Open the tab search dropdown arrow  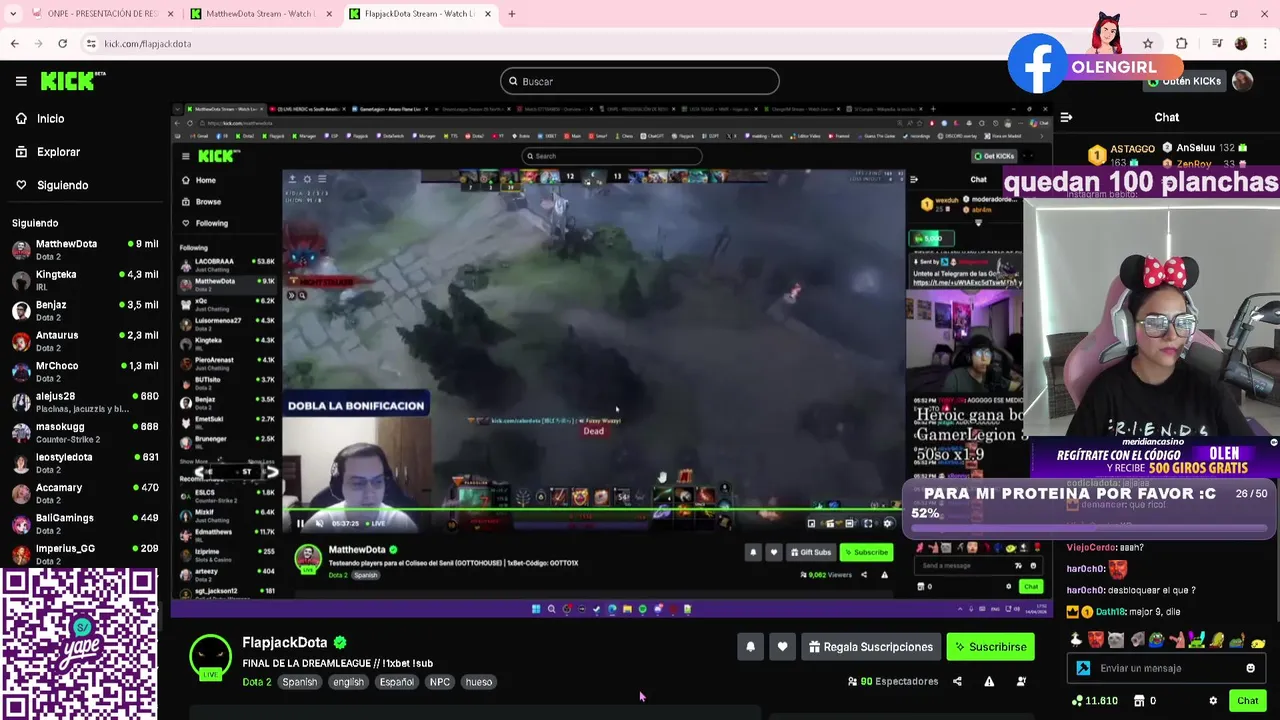pos(13,14)
